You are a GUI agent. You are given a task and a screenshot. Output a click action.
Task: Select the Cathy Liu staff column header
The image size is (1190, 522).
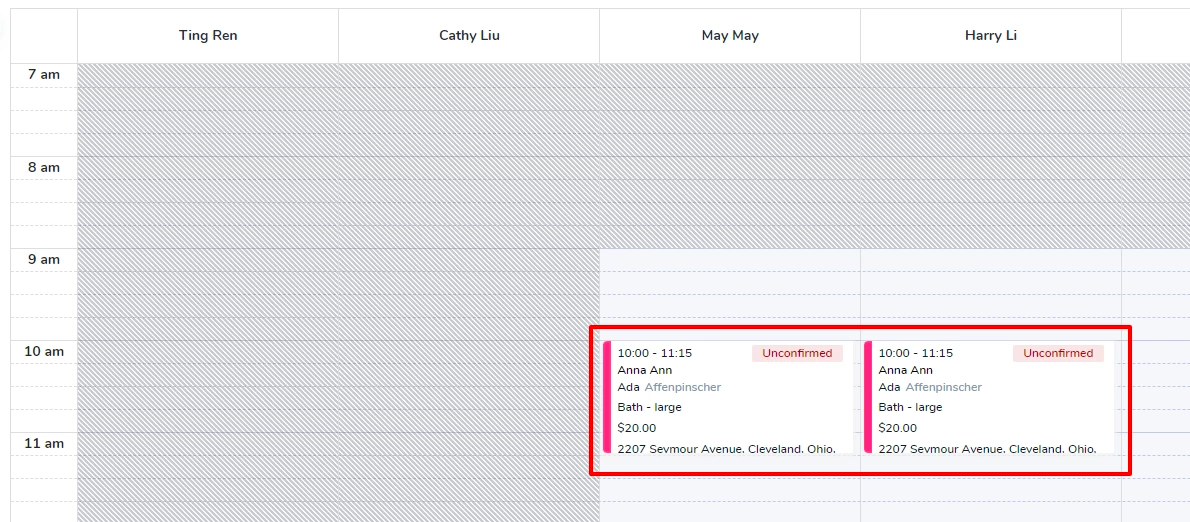pos(469,36)
